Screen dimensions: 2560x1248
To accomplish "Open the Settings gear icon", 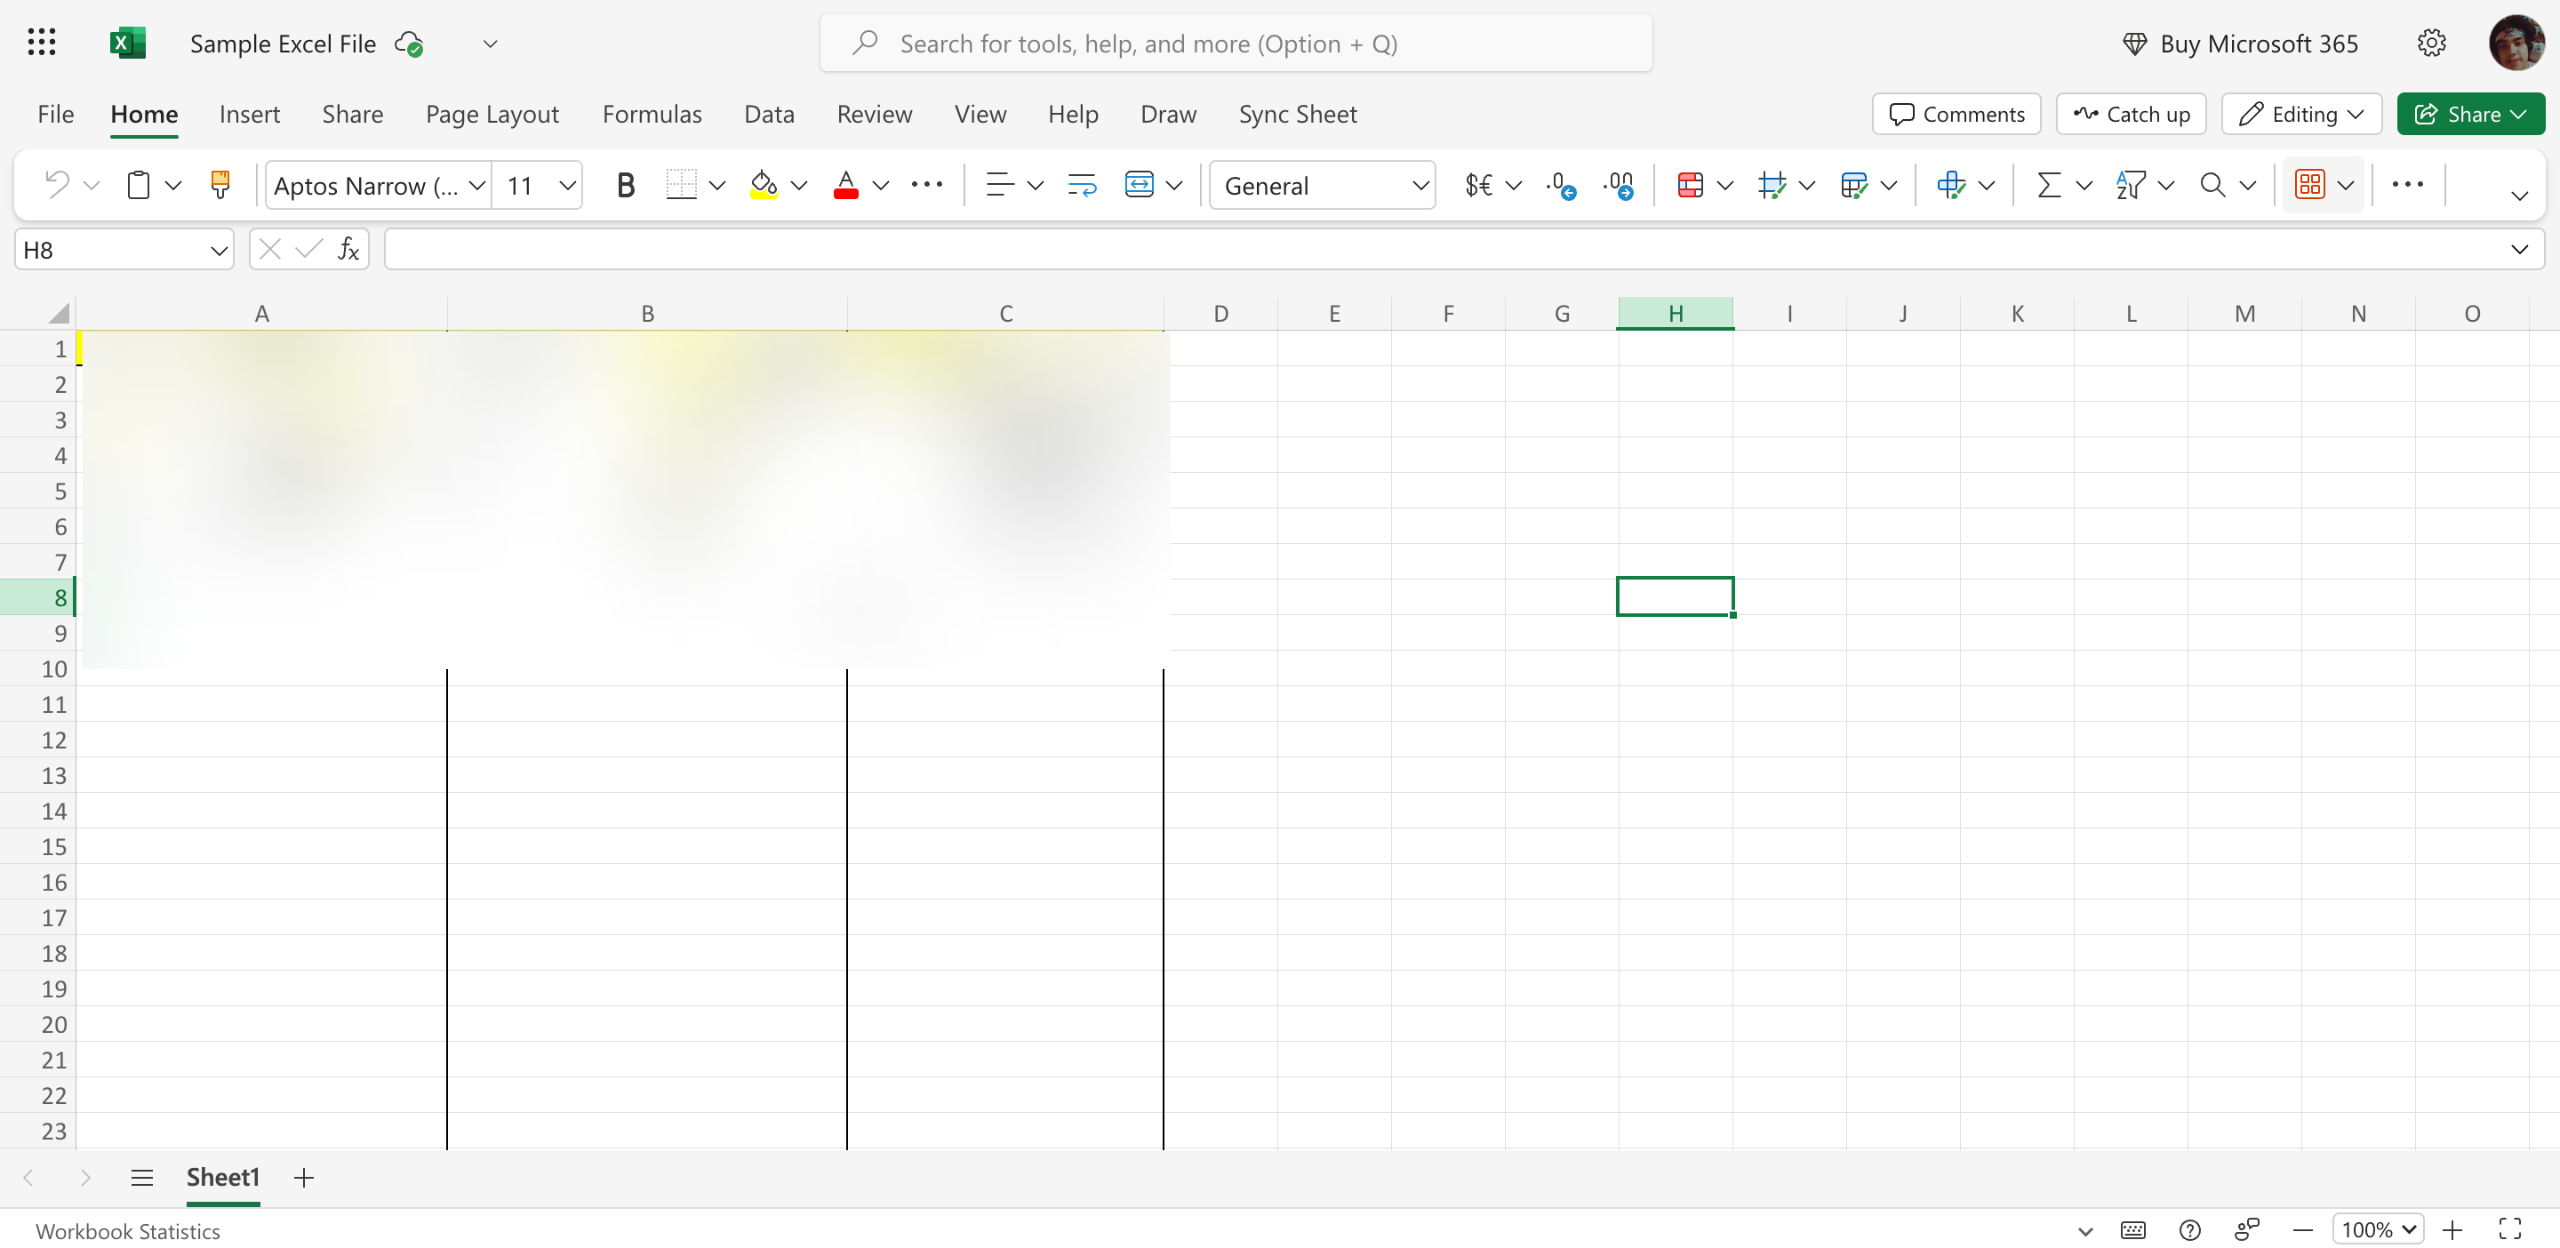I will point(2432,43).
